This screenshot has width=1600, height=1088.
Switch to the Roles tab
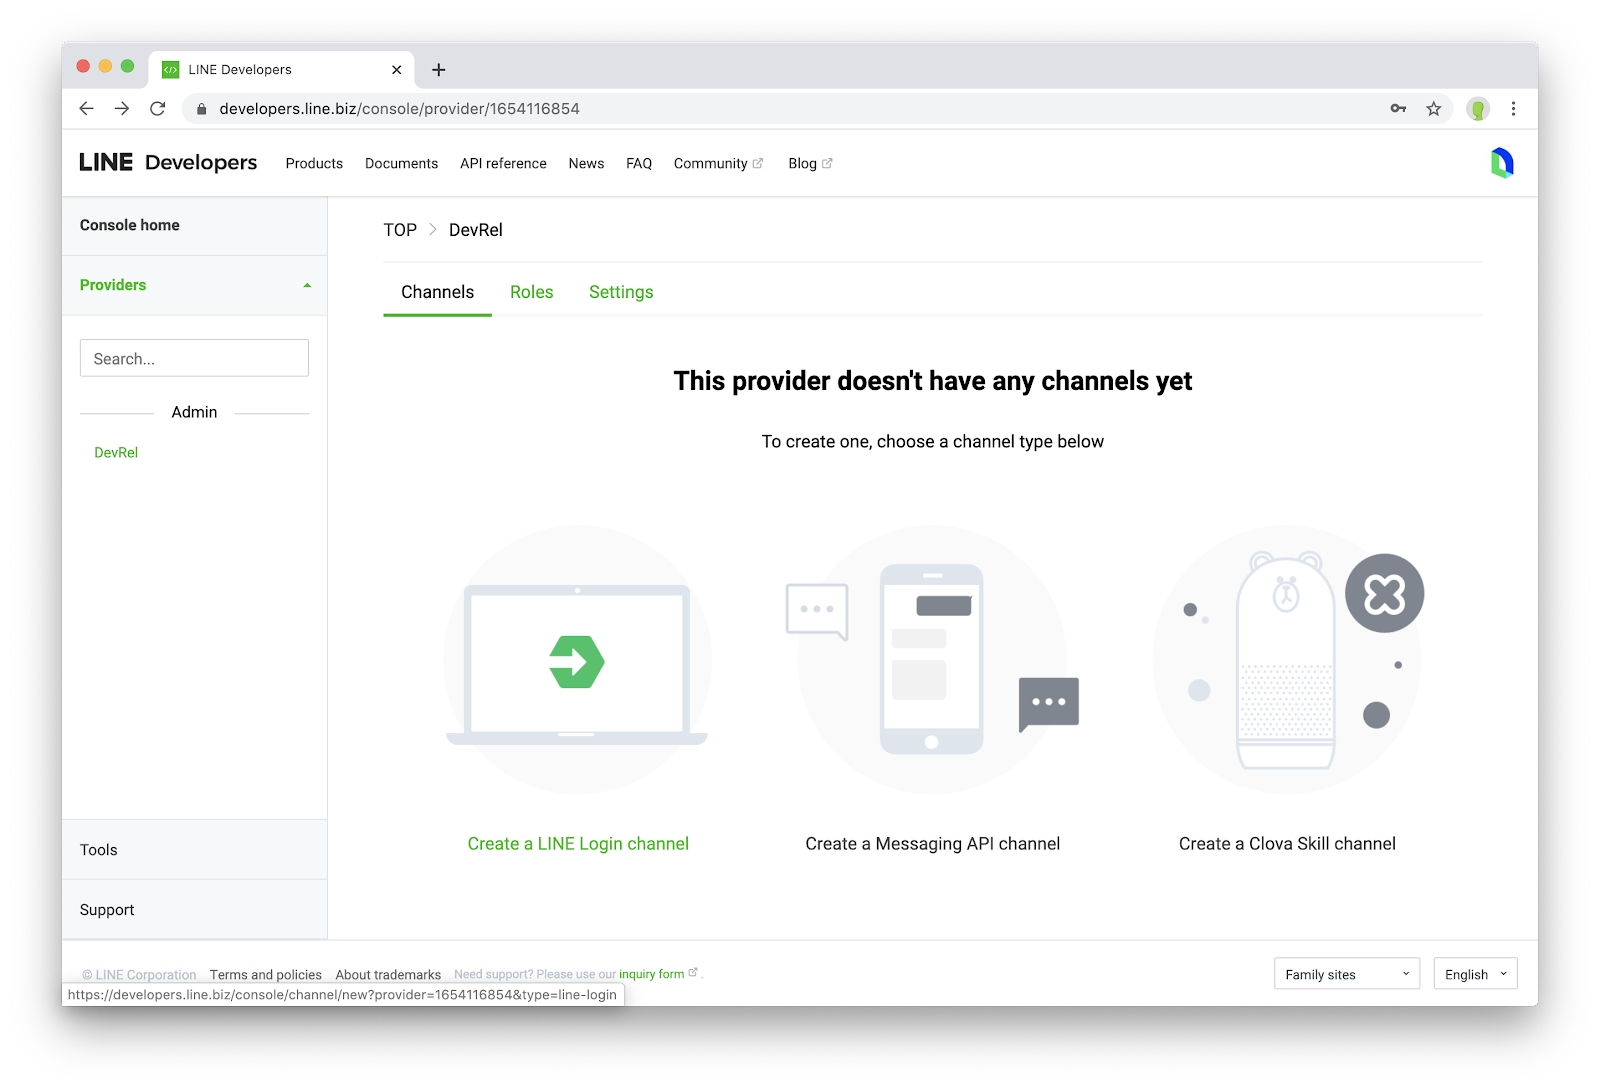pyautogui.click(x=531, y=292)
